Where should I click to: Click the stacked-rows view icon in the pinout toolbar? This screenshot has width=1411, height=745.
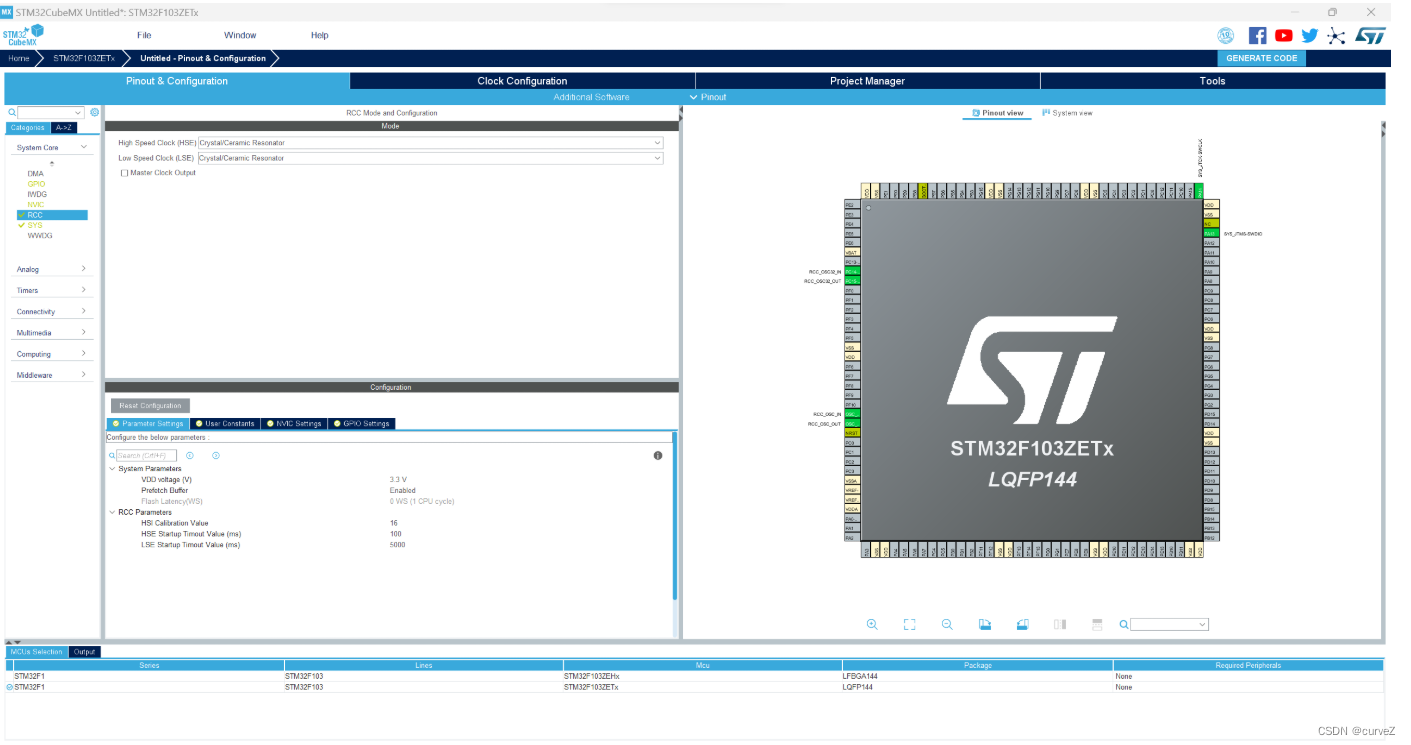(x=1096, y=624)
